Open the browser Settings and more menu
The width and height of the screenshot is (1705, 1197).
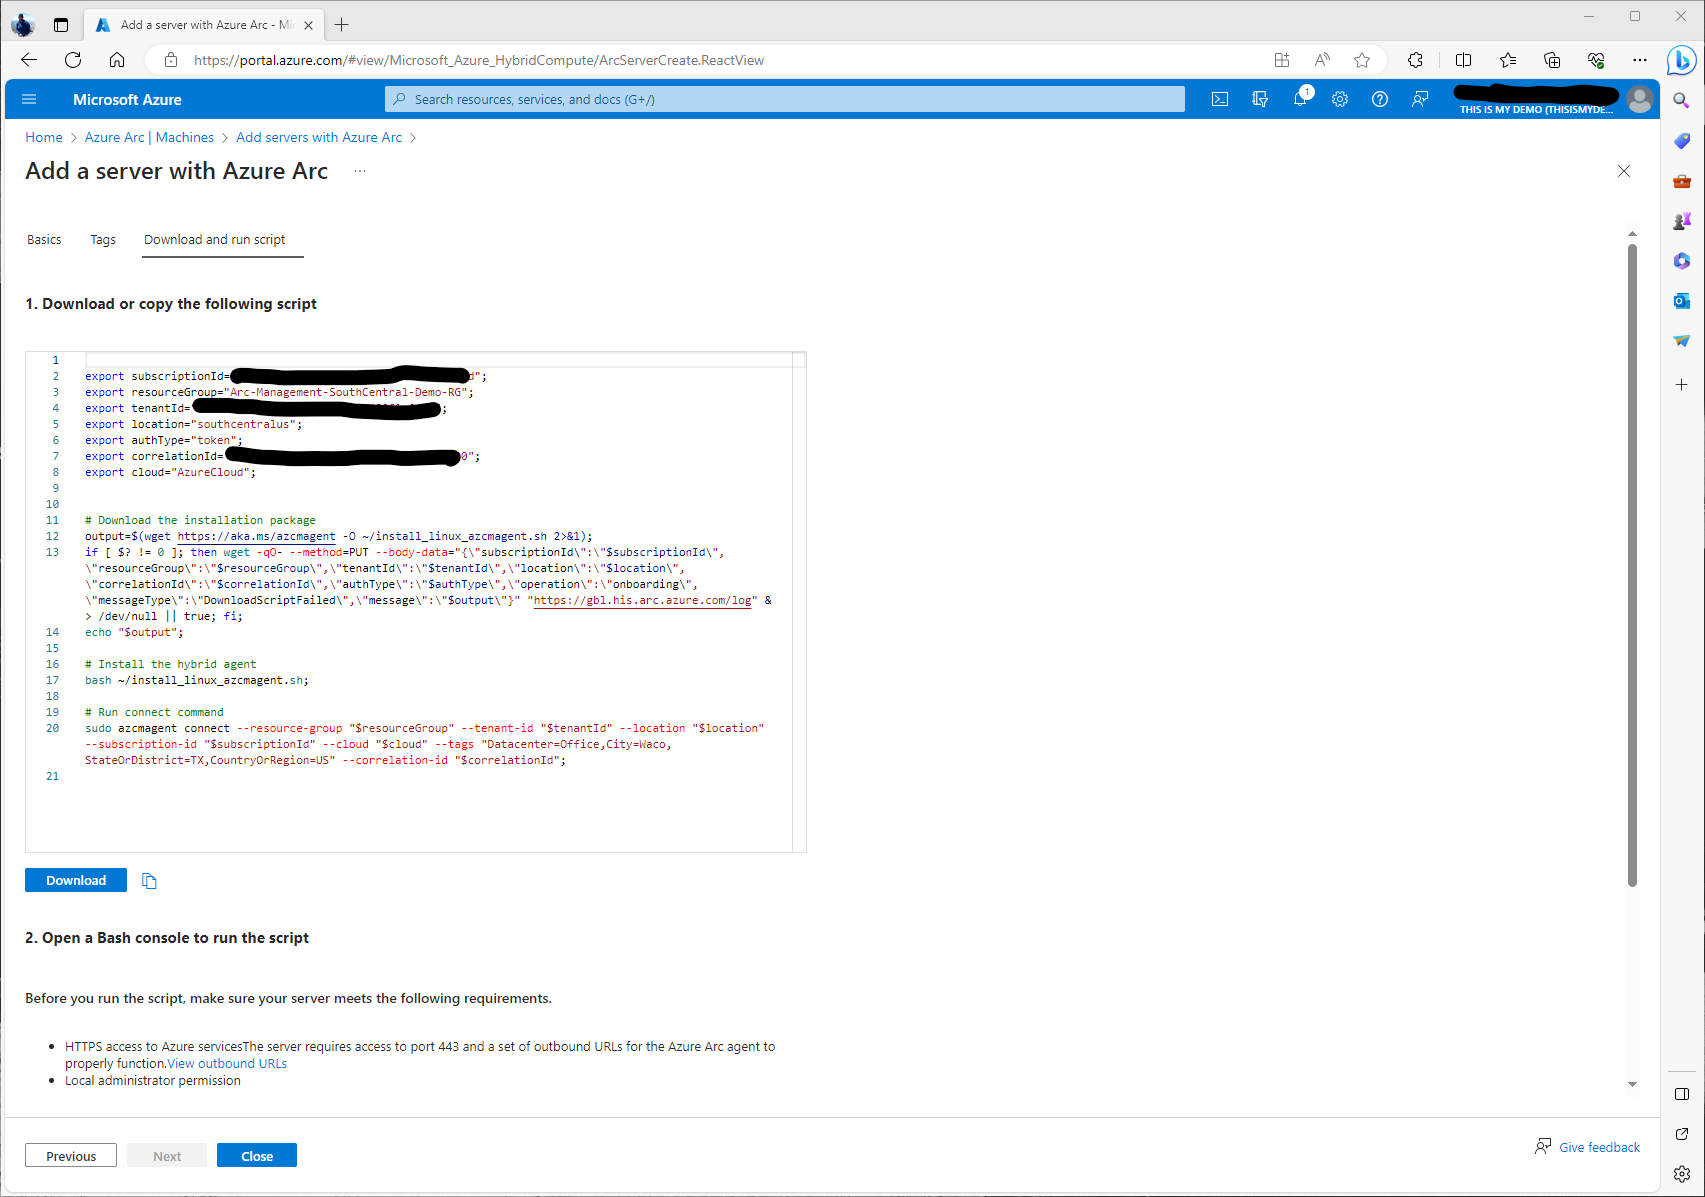(x=1640, y=60)
